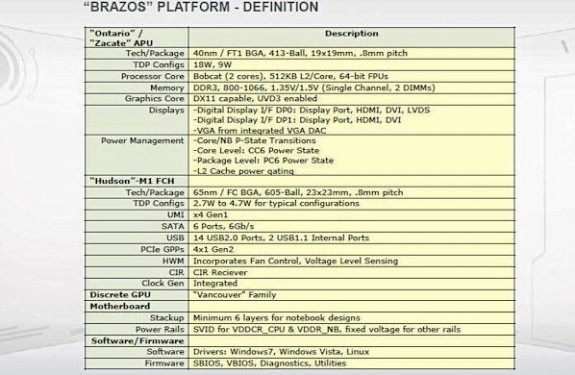Select the Discrete GPU row header
This screenshot has width=575, height=375.
tap(120, 295)
